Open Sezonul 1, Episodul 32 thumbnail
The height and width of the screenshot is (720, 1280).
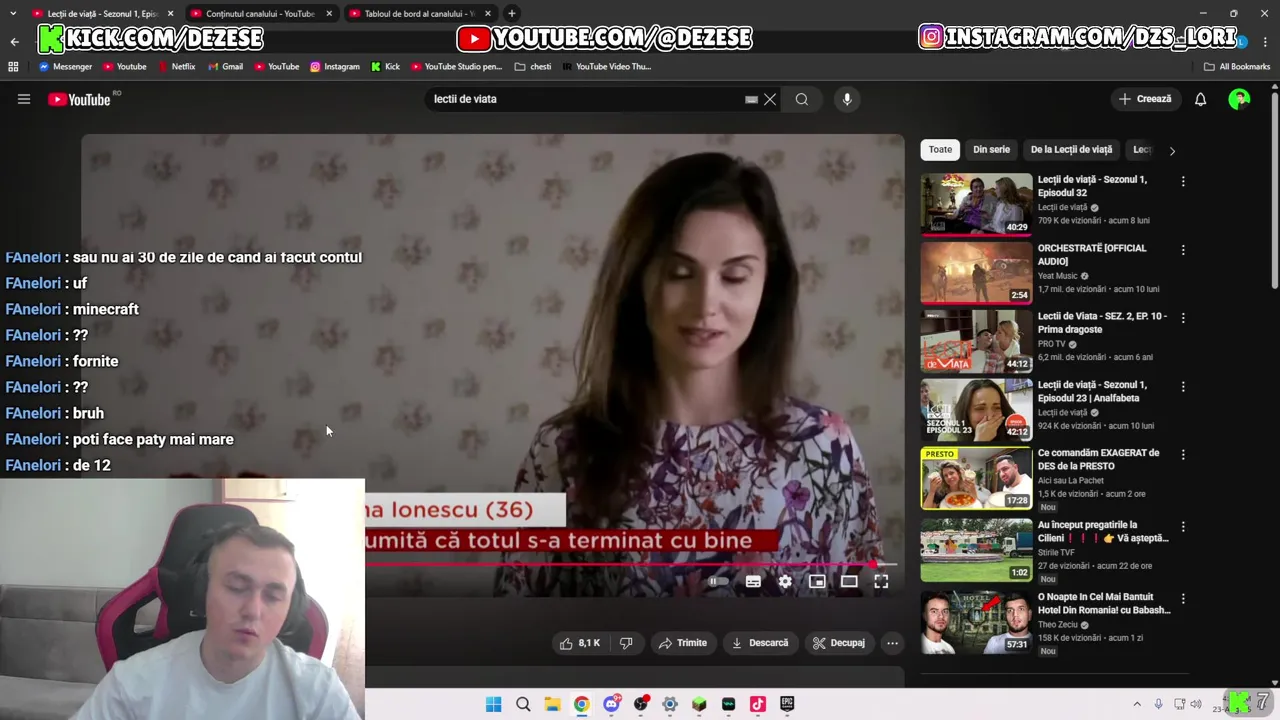click(976, 204)
